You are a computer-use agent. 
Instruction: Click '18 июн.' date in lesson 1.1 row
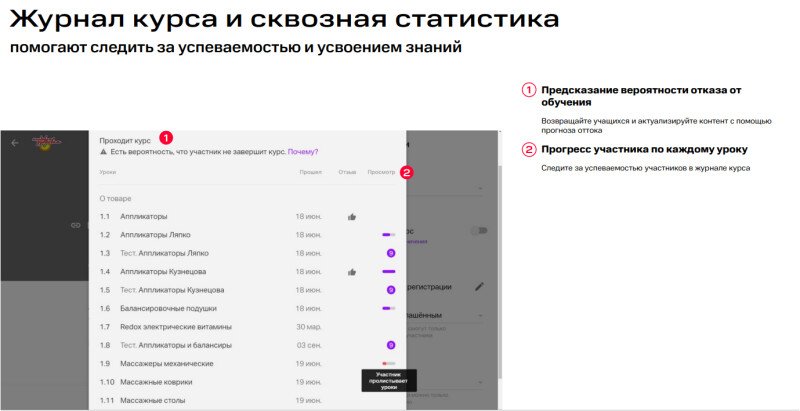(309, 217)
